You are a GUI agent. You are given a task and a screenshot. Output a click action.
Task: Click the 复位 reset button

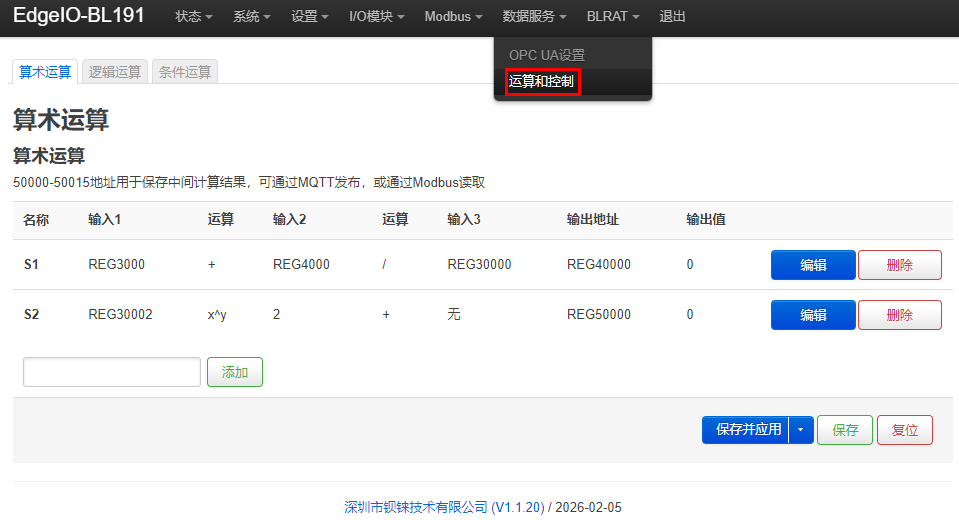point(905,430)
